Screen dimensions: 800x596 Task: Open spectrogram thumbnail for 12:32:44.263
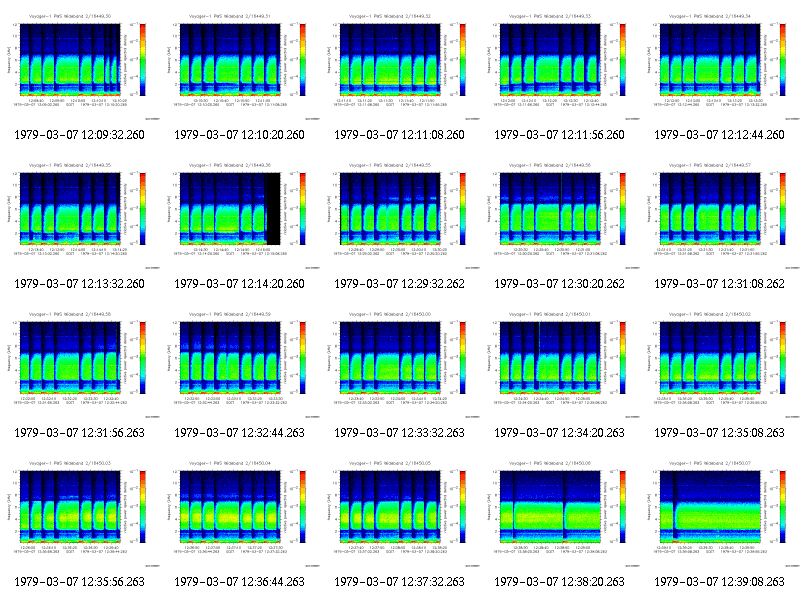coord(240,364)
